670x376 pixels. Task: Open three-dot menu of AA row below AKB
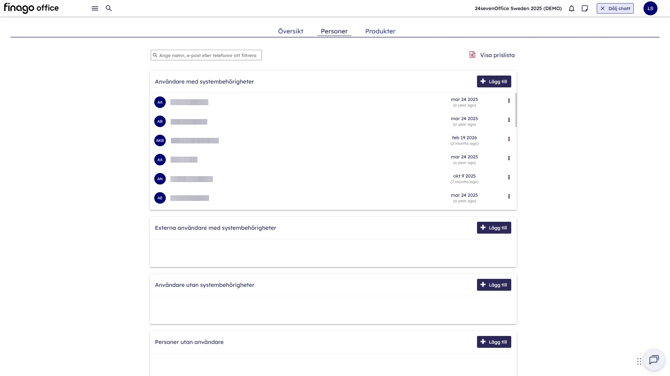pyautogui.click(x=508, y=158)
